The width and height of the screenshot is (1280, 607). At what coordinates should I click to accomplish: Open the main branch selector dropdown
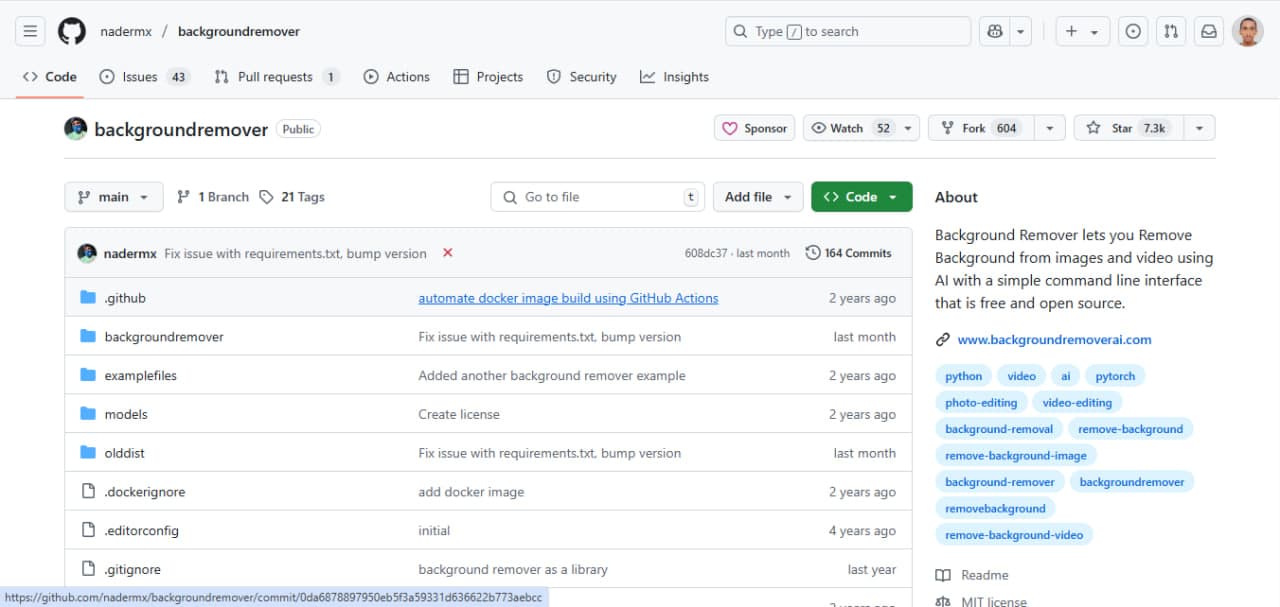tap(113, 197)
